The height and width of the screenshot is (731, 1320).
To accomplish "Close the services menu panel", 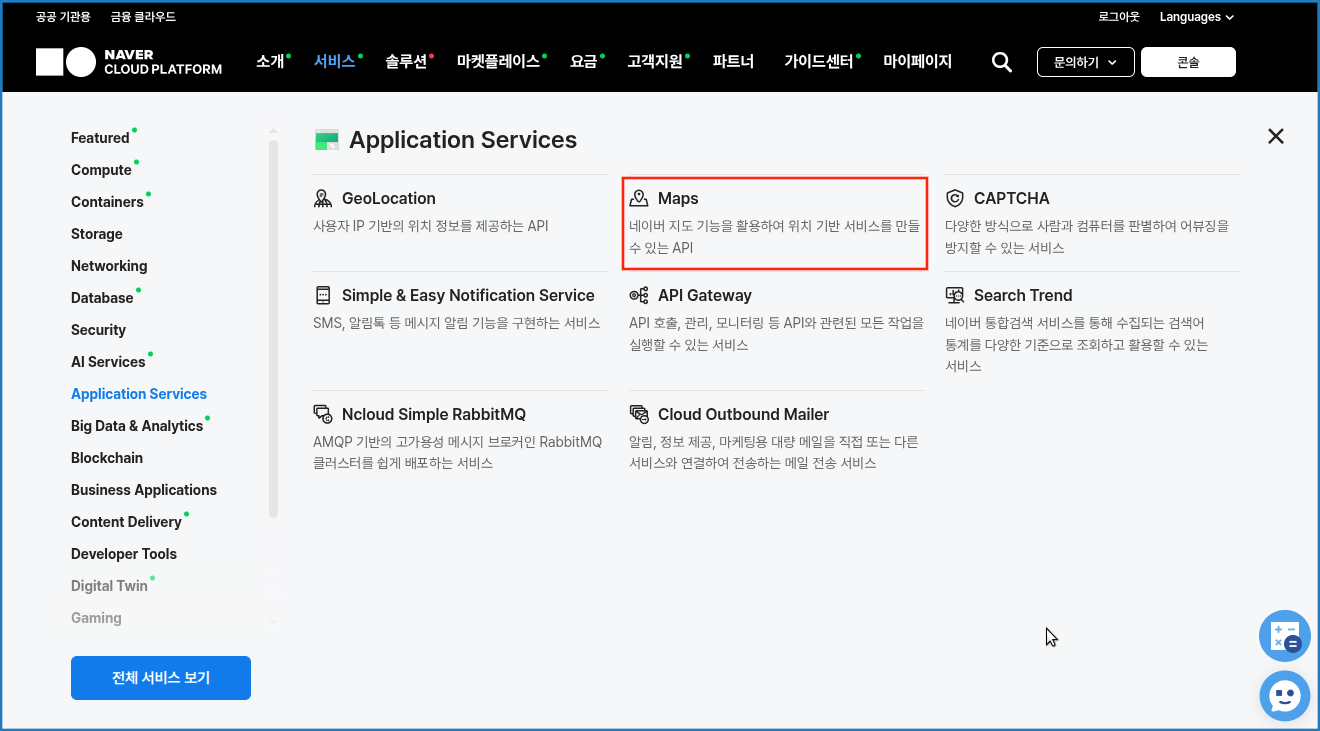I will [x=1275, y=136].
